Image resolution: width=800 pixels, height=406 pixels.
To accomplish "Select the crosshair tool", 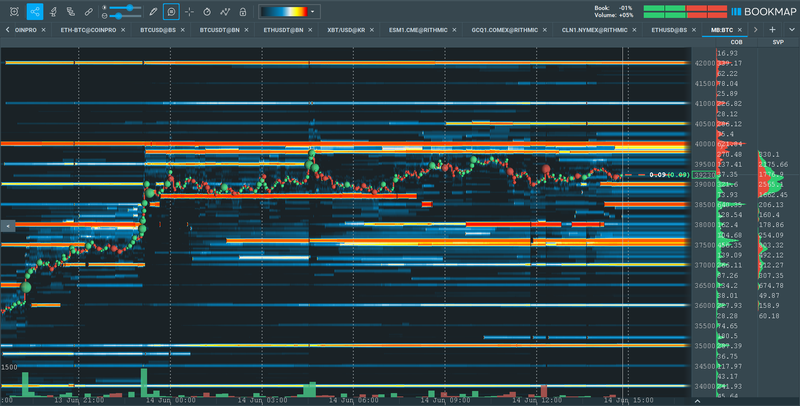I will point(189,11).
